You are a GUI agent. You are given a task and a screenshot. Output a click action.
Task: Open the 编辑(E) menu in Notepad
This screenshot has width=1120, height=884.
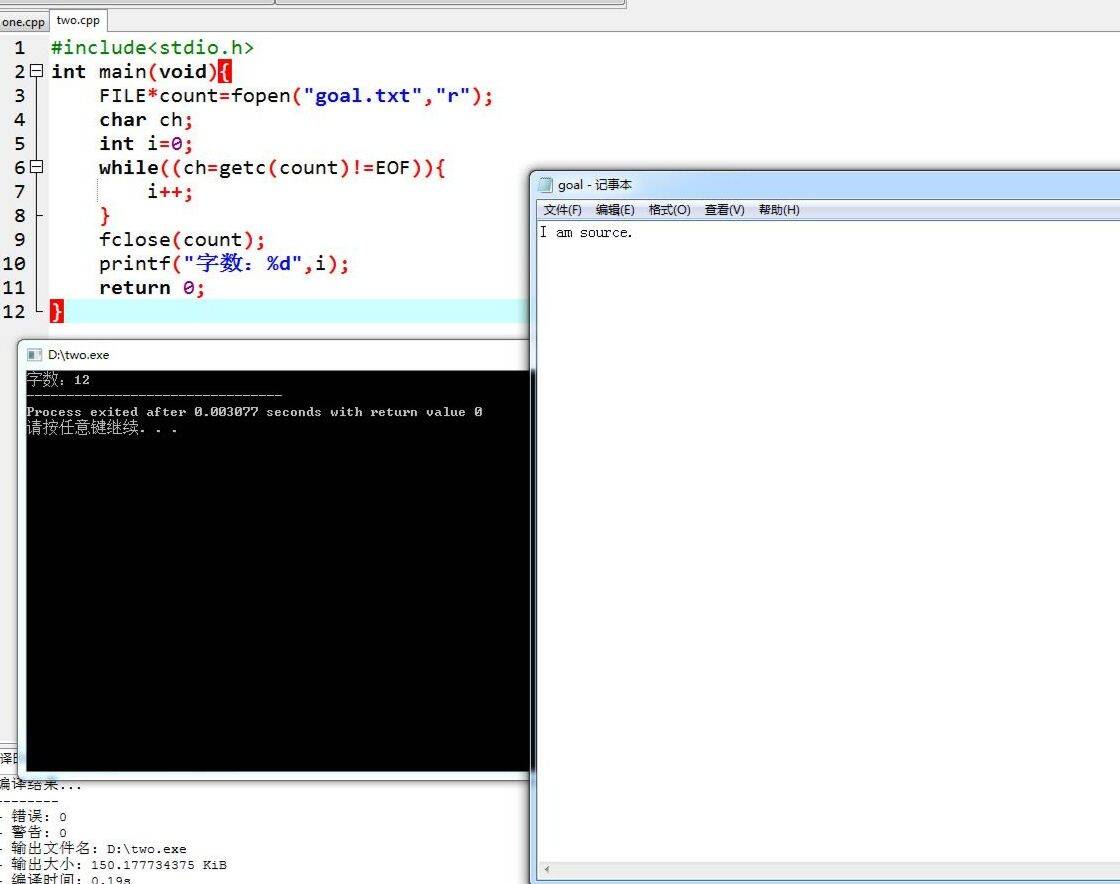(615, 210)
